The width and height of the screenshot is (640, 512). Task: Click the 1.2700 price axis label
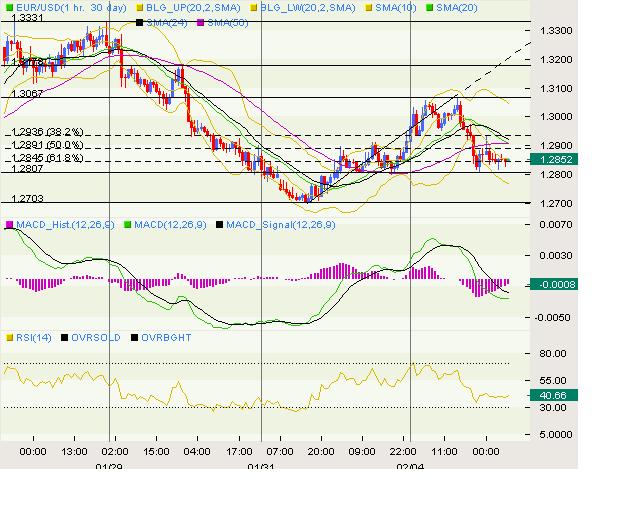coord(556,203)
